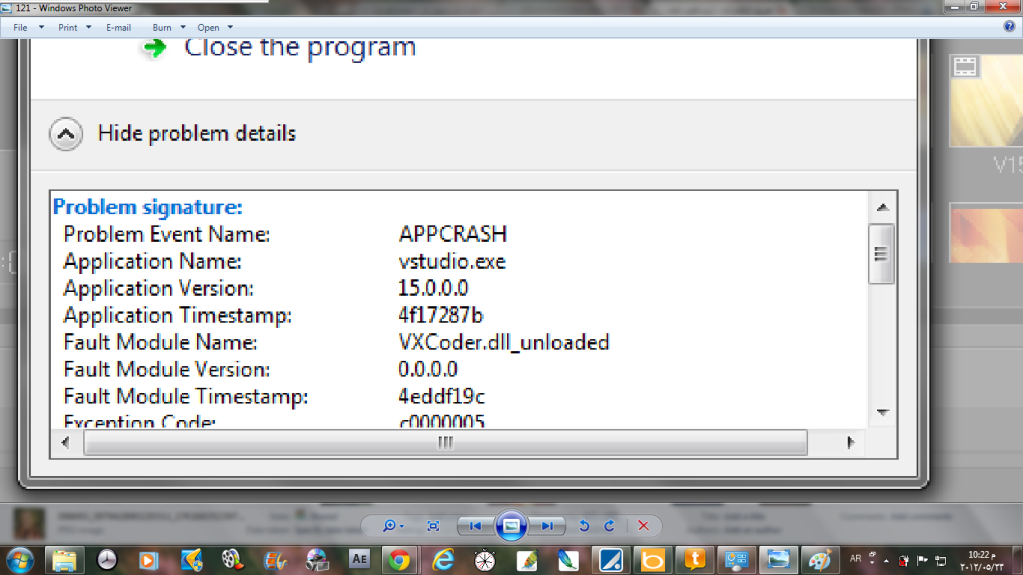The image size is (1023, 575).
Task: Expand the Burn dropdown arrow
Action: (183, 27)
